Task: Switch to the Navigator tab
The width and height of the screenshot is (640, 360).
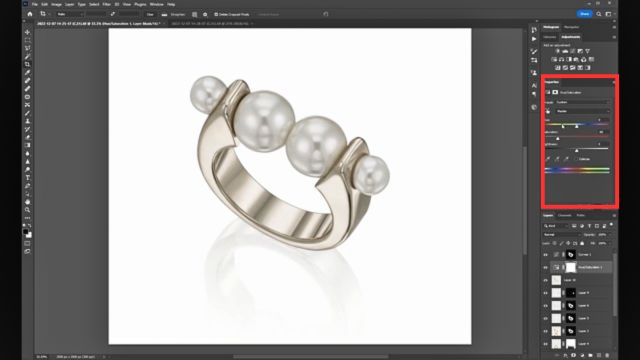Action: click(x=571, y=27)
